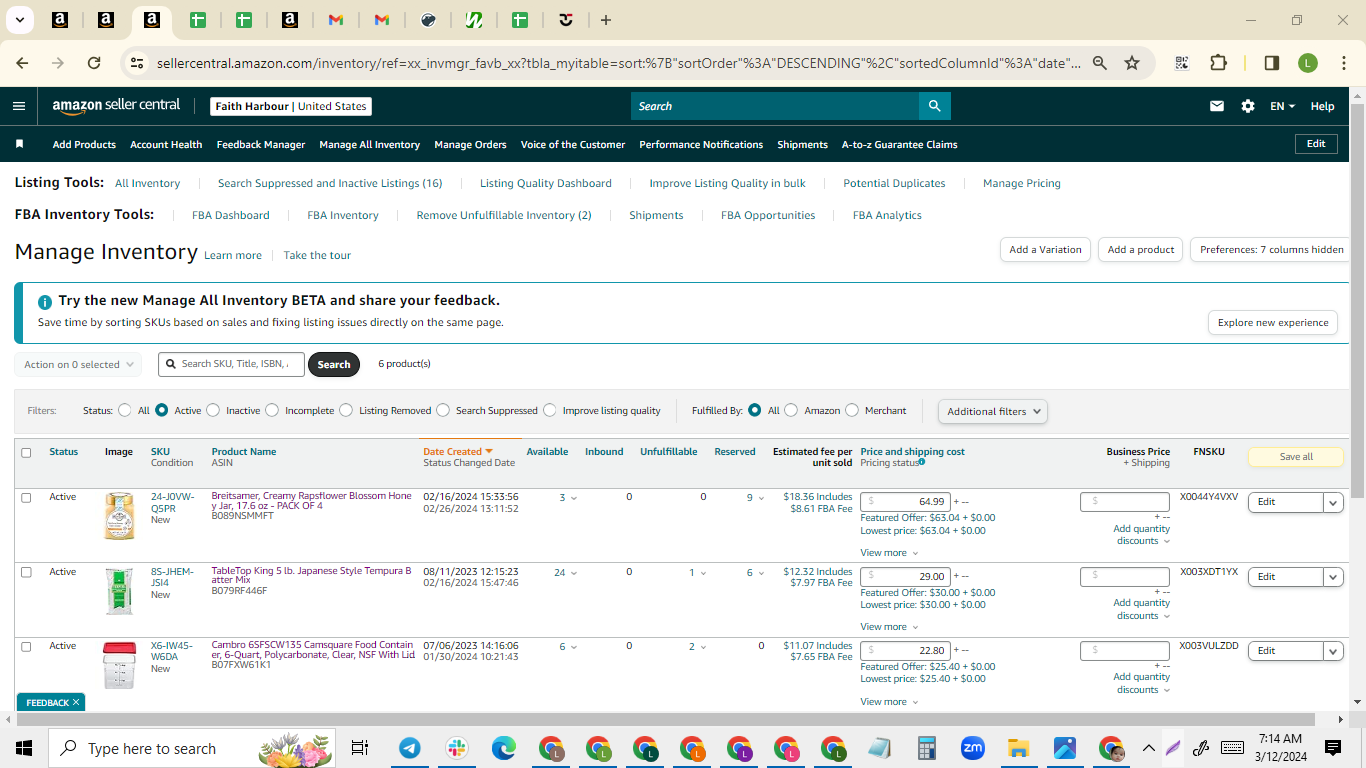Select Fulfilled By Amazon radio button
1366x768 pixels.
click(791, 410)
